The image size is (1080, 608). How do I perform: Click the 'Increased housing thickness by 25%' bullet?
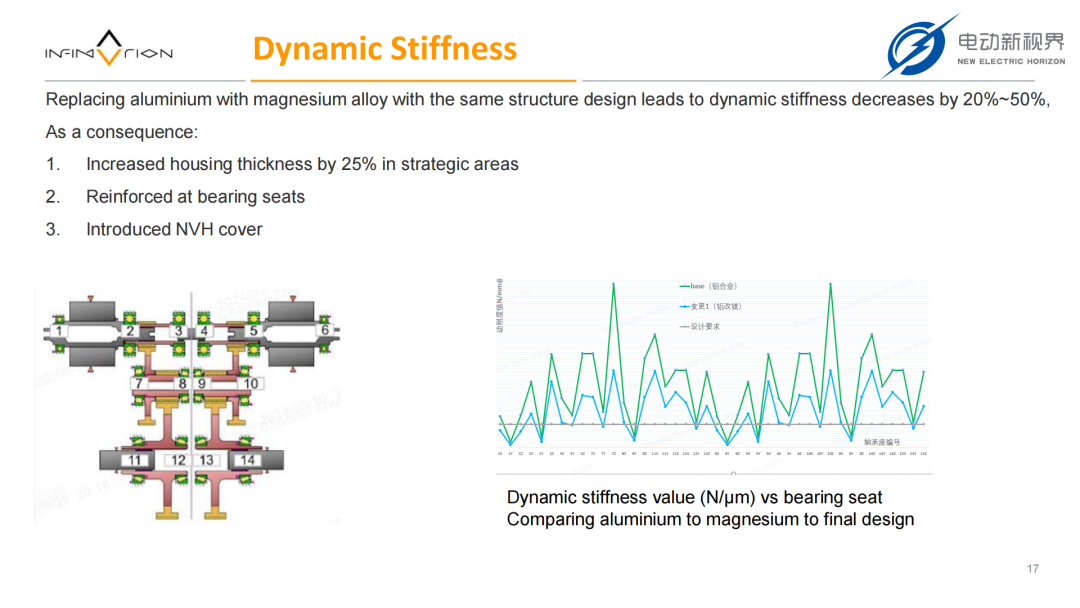tap(302, 164)
